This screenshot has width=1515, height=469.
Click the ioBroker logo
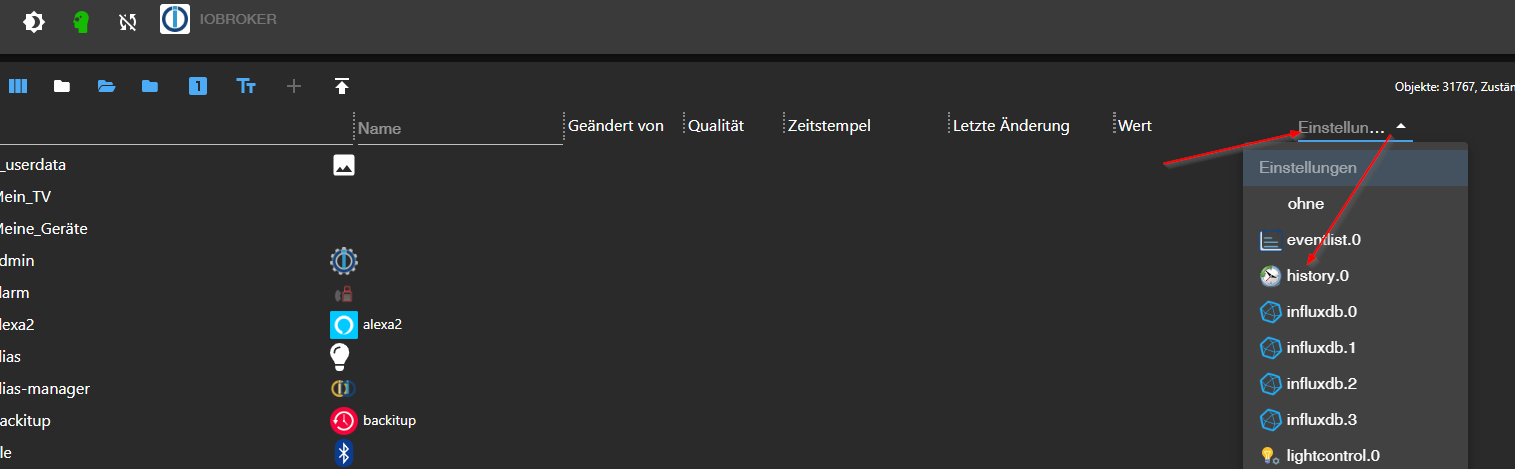tap(175, 19)
